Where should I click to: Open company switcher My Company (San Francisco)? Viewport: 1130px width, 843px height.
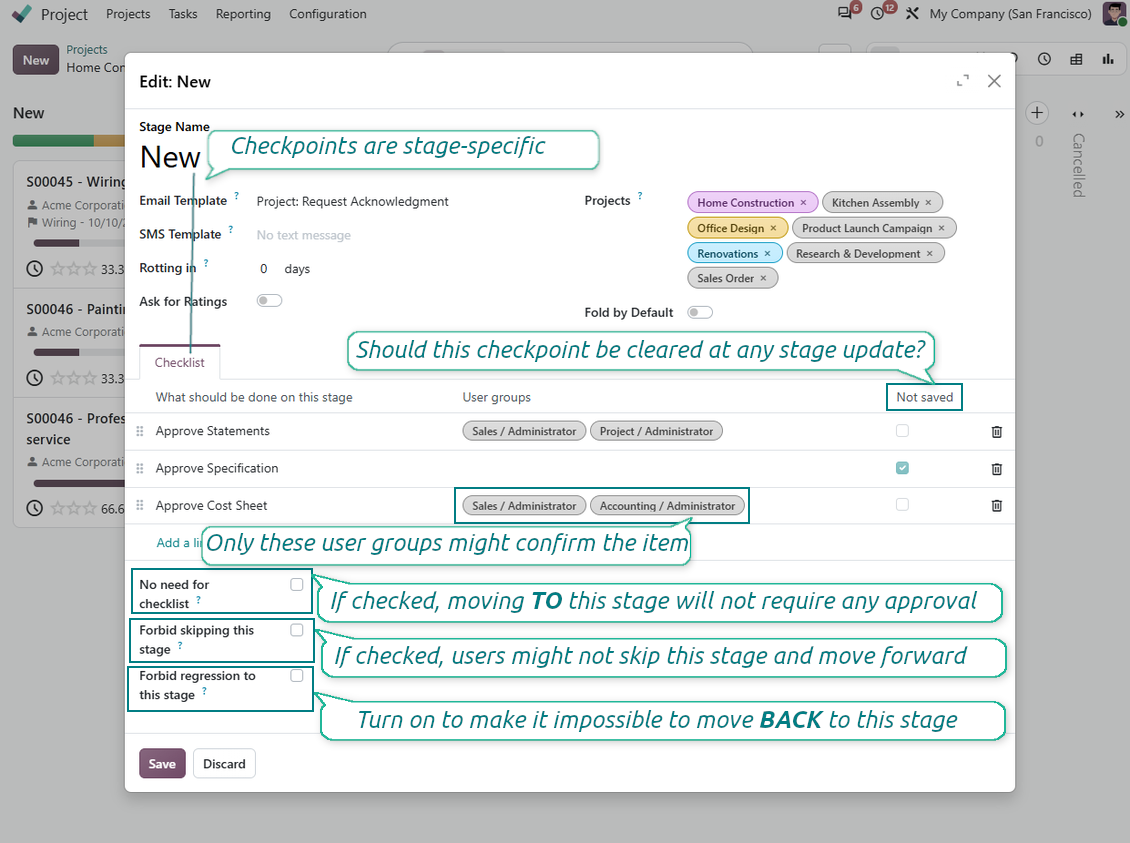pyautogui.click(x=1010, y=14)
